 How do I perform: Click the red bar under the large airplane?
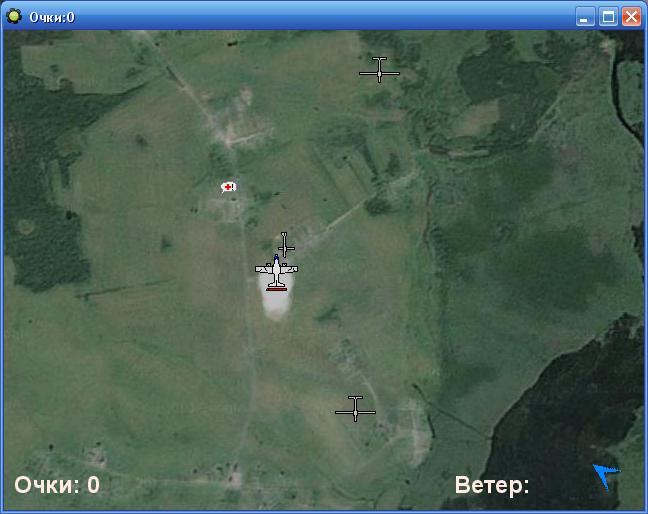277,288
